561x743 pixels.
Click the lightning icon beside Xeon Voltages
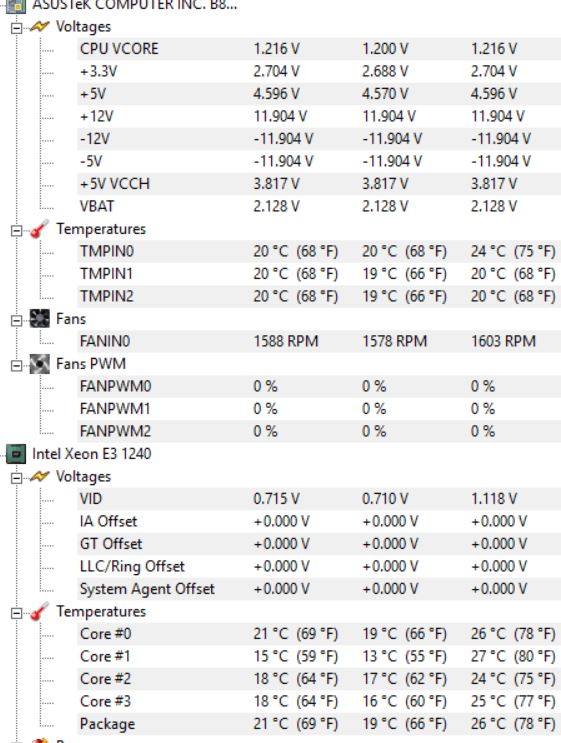(x=39, y=476)
